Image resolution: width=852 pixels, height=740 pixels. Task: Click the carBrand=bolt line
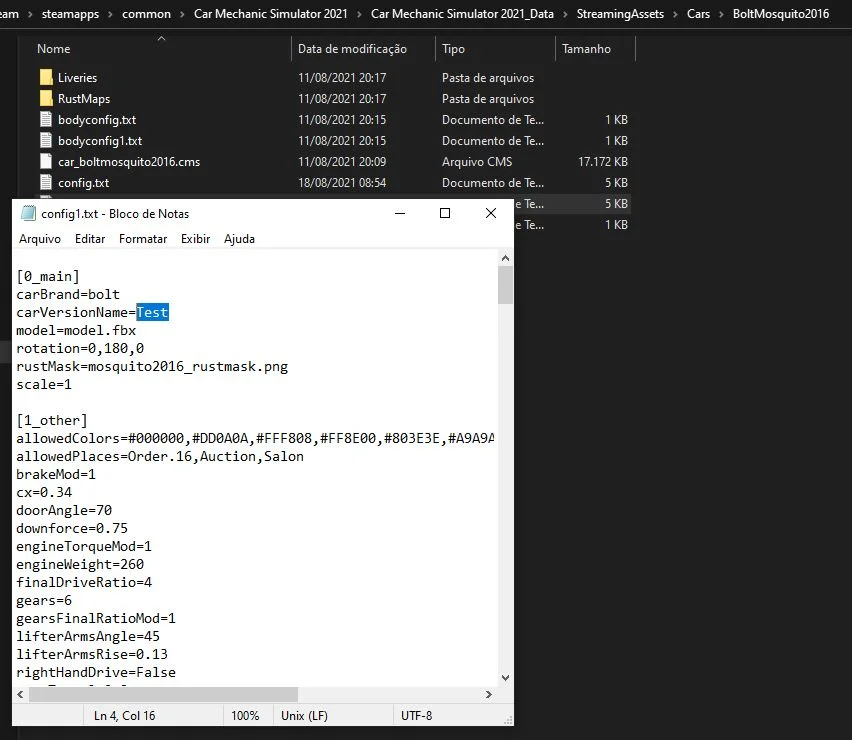click(x=68, y=294)
